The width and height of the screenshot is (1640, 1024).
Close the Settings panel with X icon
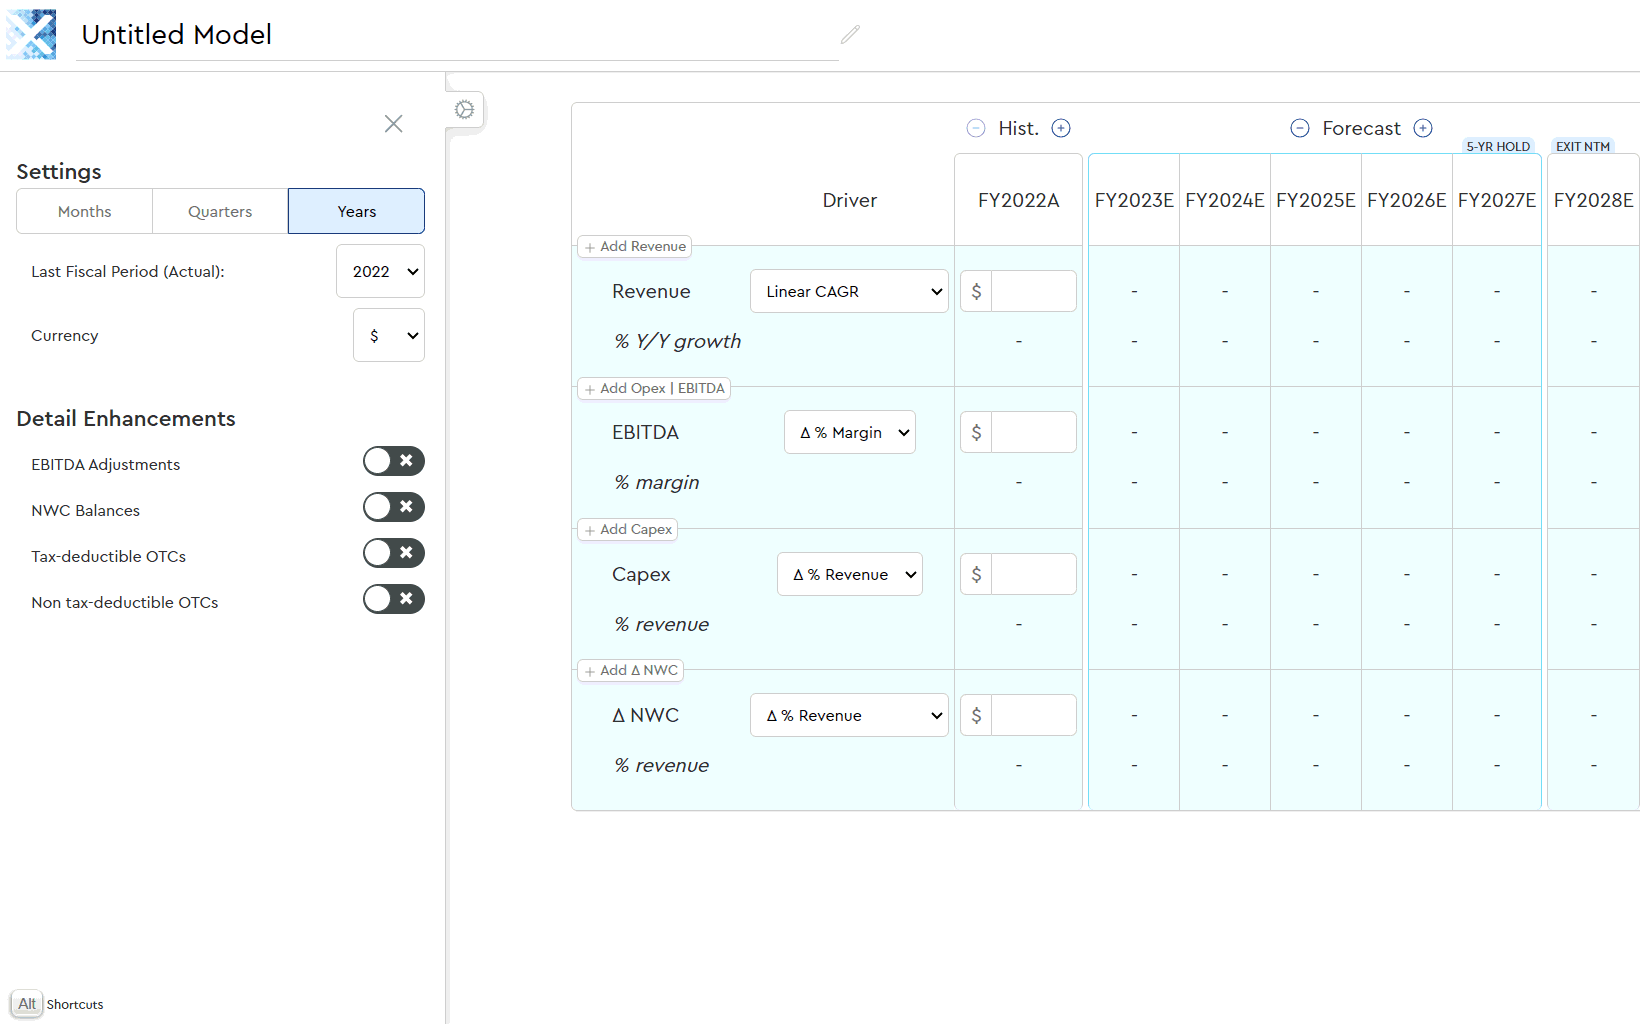tap(393, 123)
